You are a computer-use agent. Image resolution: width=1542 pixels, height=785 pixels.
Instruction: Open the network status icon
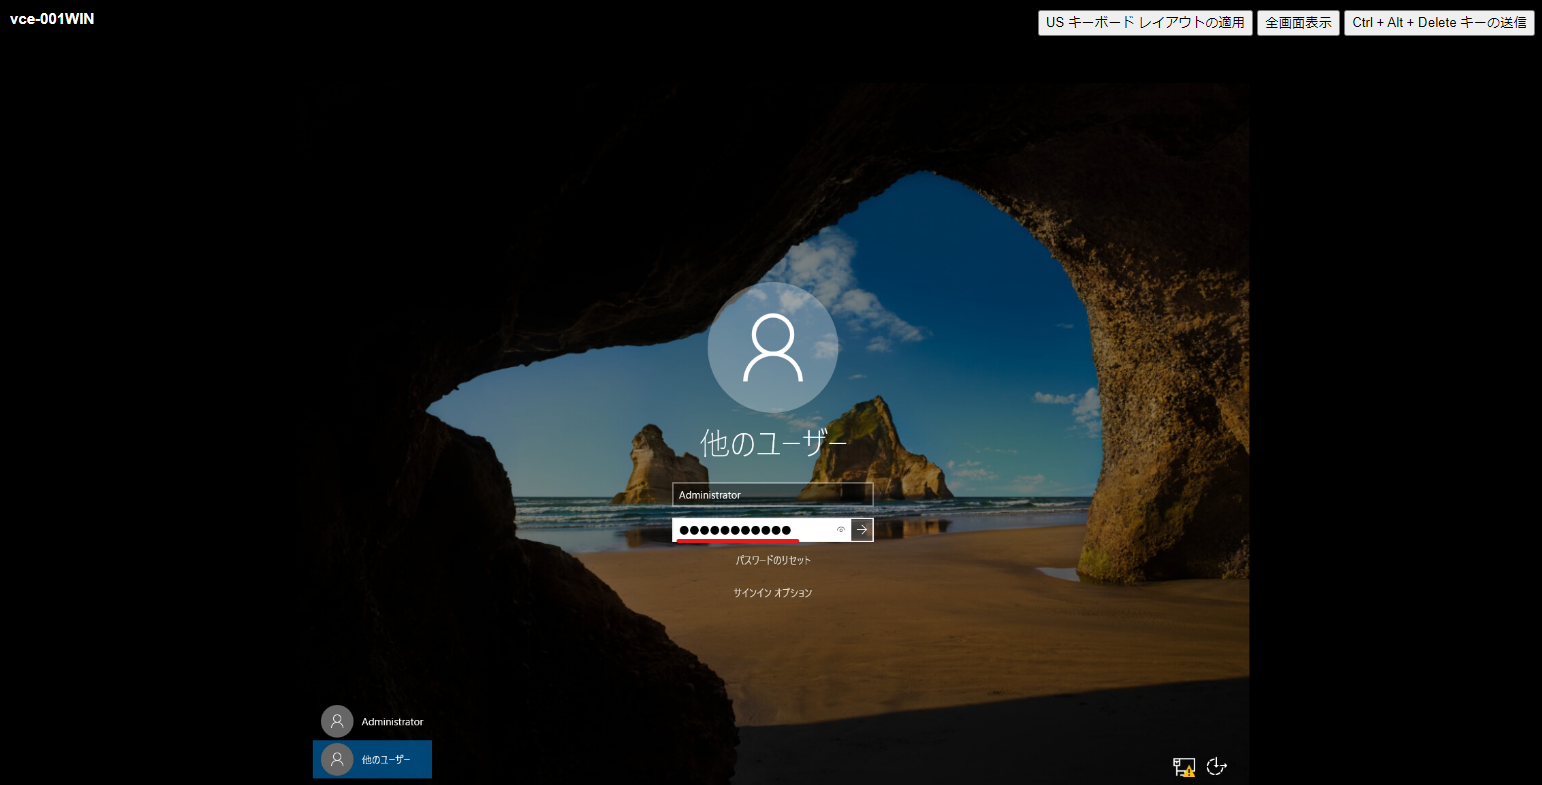pos(1184,767)
